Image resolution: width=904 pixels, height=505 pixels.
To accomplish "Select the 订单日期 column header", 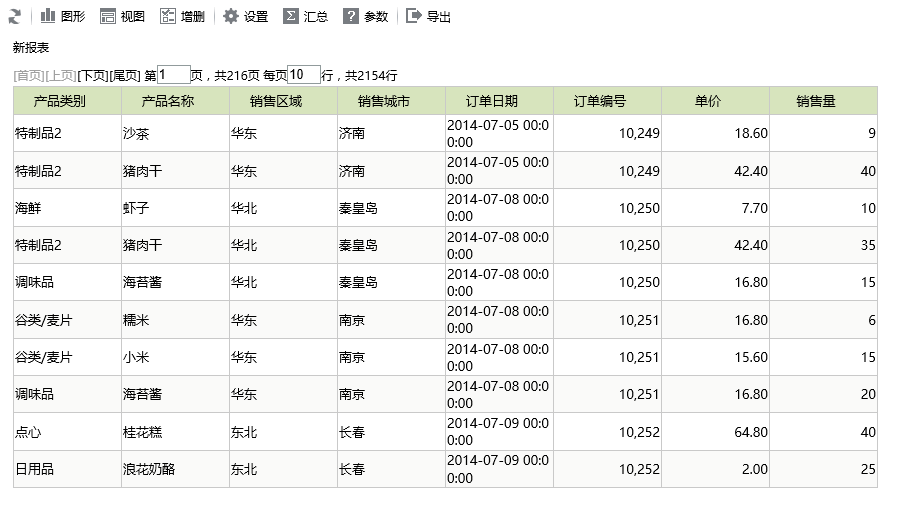I will pos(492,101).
